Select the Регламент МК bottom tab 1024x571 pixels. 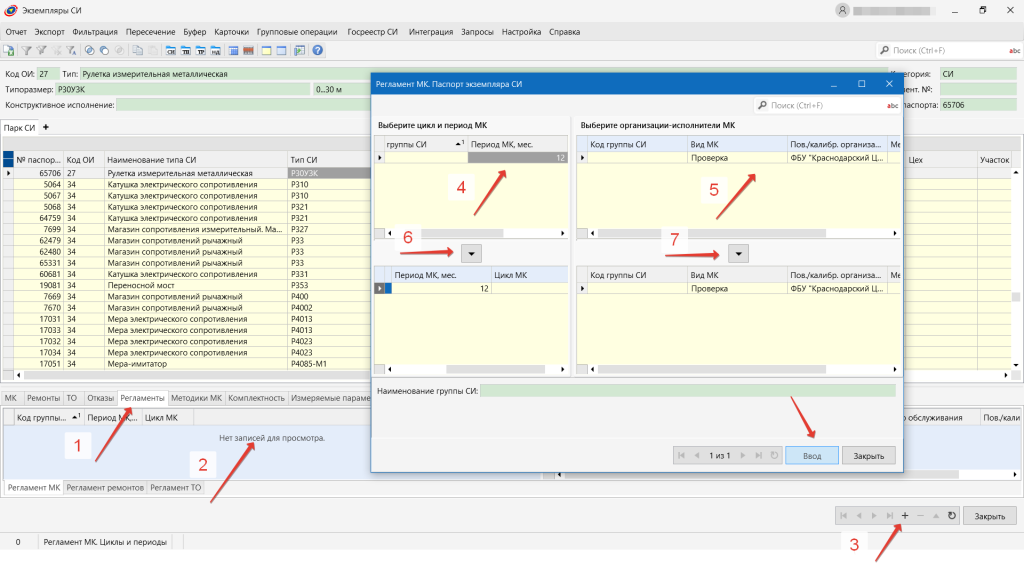coord(34,487)
